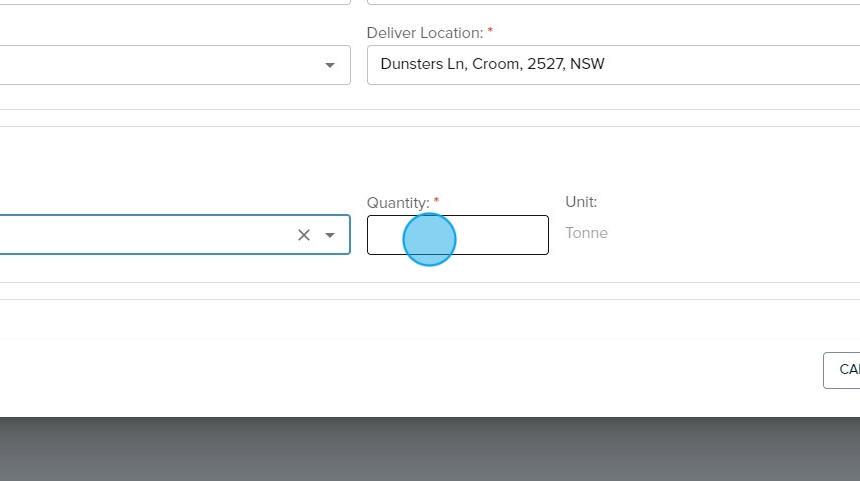860x481 pixels.
Task: Open the dropdown left of Deliver Location
Action: coord(330,65)
